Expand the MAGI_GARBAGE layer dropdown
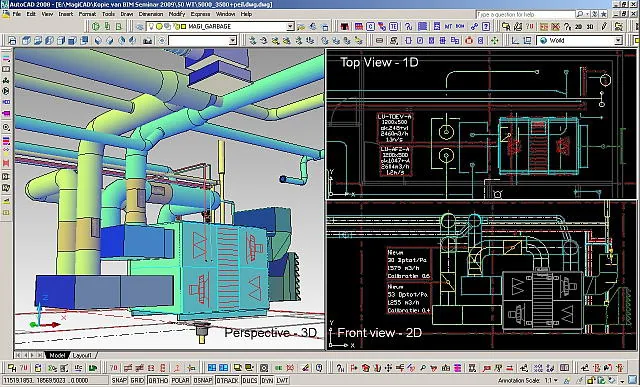The height and width of the screenshot is (387, 640). pos(290,27)
